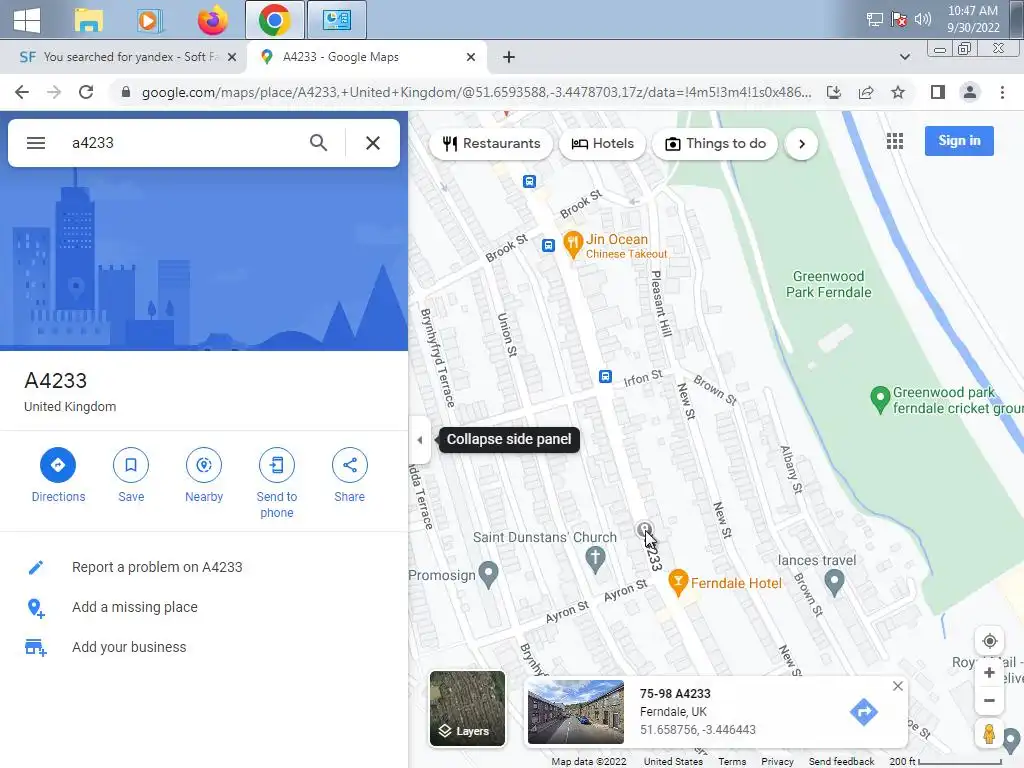Filter map by Things to do

715,144
